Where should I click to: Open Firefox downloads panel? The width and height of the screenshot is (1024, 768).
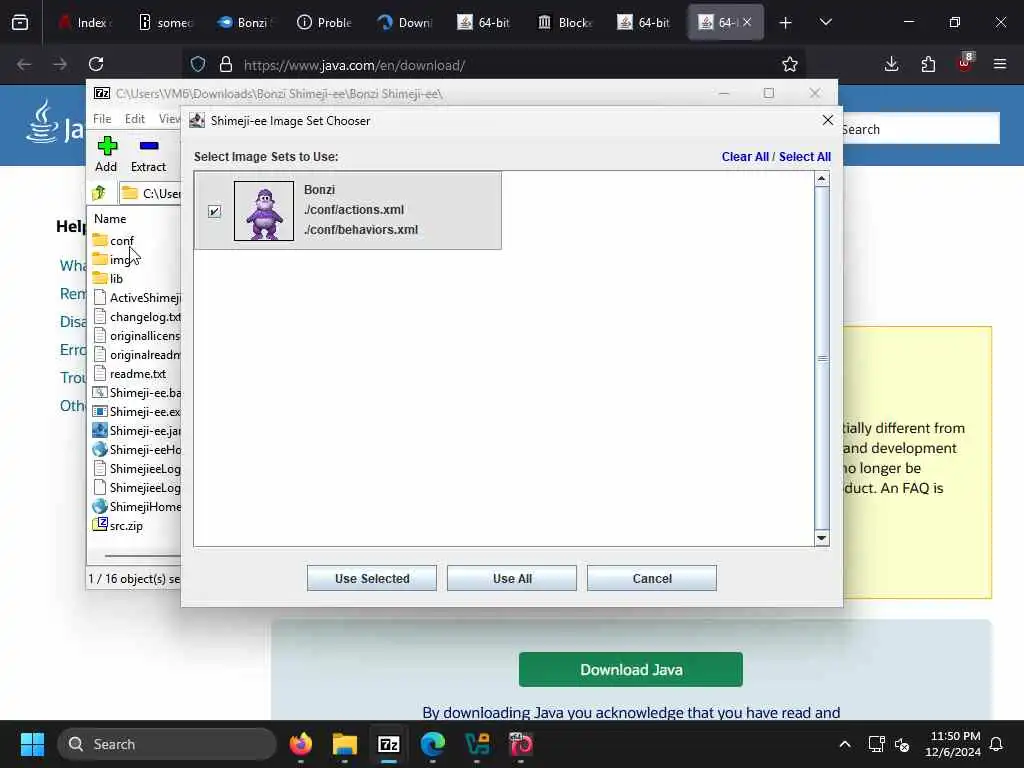click(891, 64)
